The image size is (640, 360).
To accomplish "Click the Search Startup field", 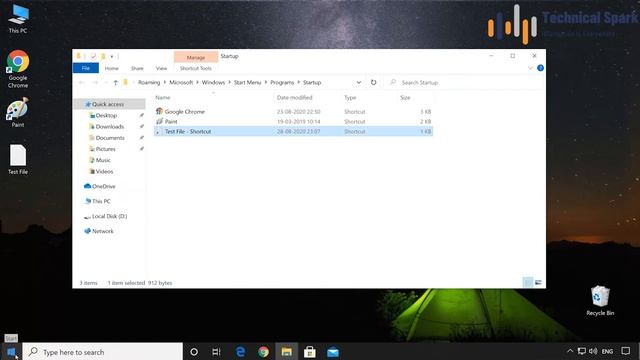I will click(x=465, y=82).
